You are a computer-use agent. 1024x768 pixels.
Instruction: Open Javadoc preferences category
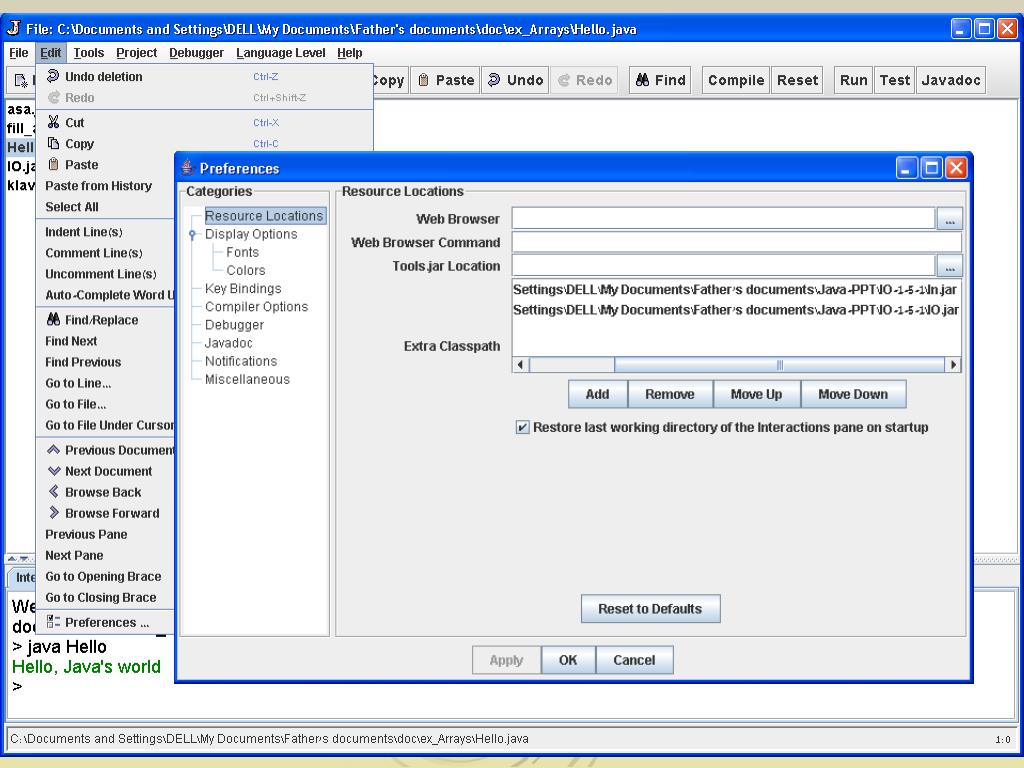(229, 343)
